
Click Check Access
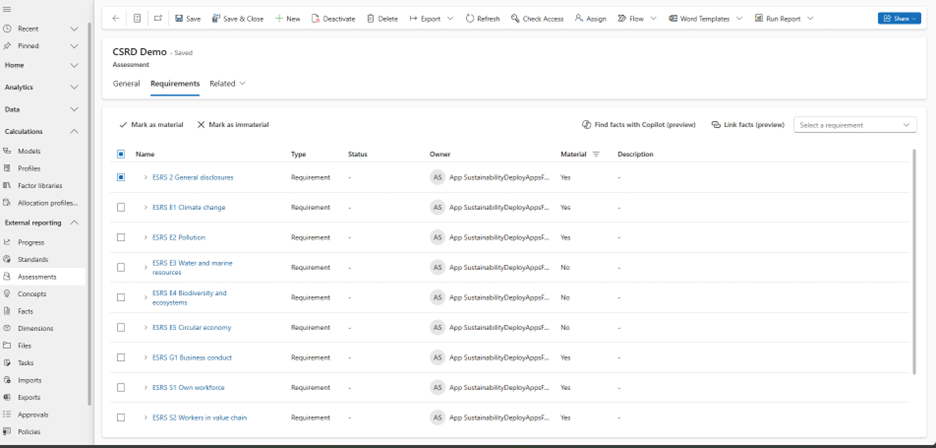pos(537,19)
